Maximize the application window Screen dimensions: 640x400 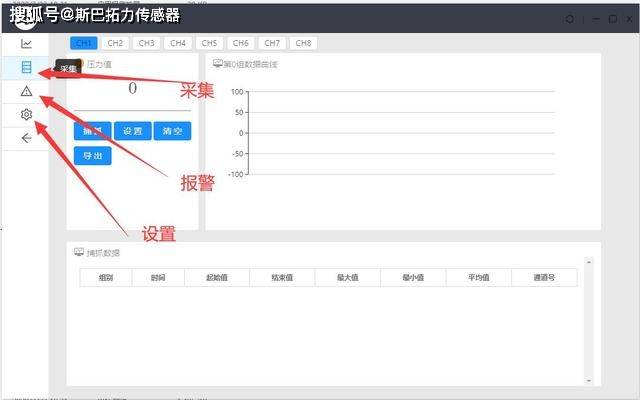click(613, 19)
